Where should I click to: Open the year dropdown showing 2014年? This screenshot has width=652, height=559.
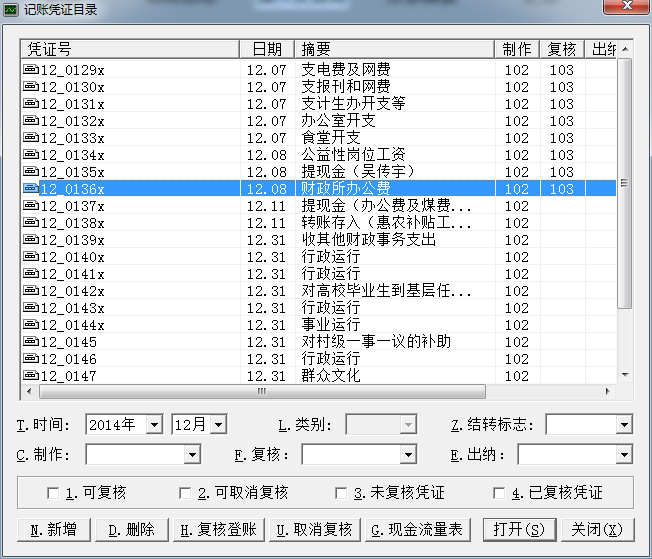coord(153,425)
